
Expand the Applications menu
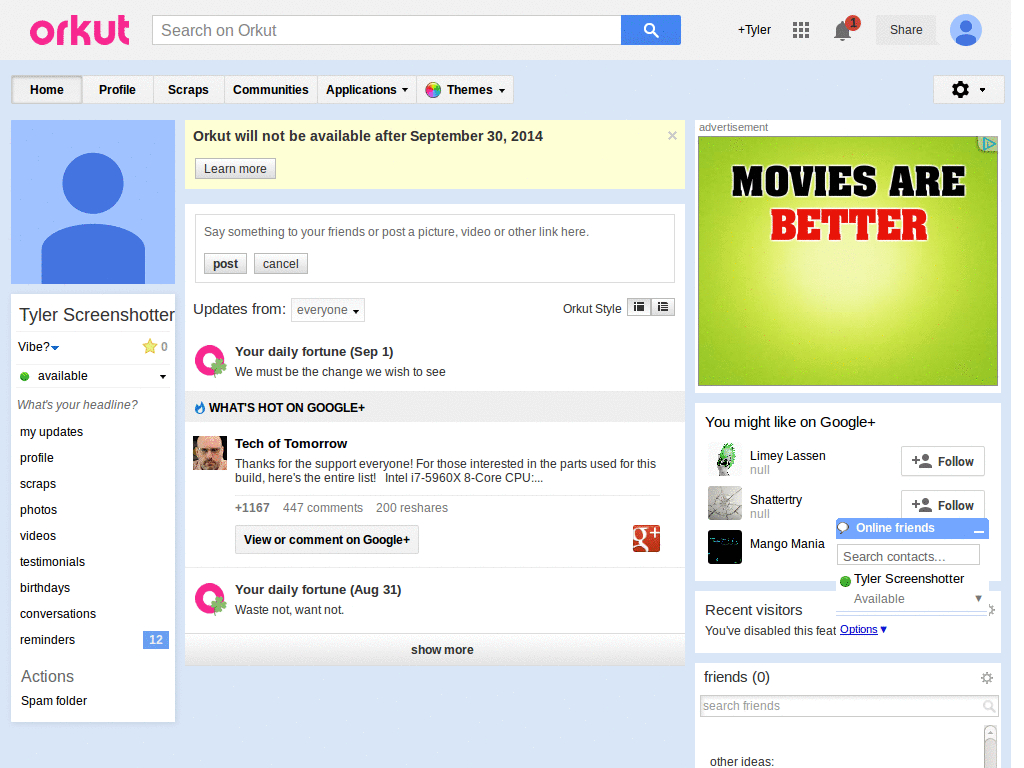pos(367,90)
